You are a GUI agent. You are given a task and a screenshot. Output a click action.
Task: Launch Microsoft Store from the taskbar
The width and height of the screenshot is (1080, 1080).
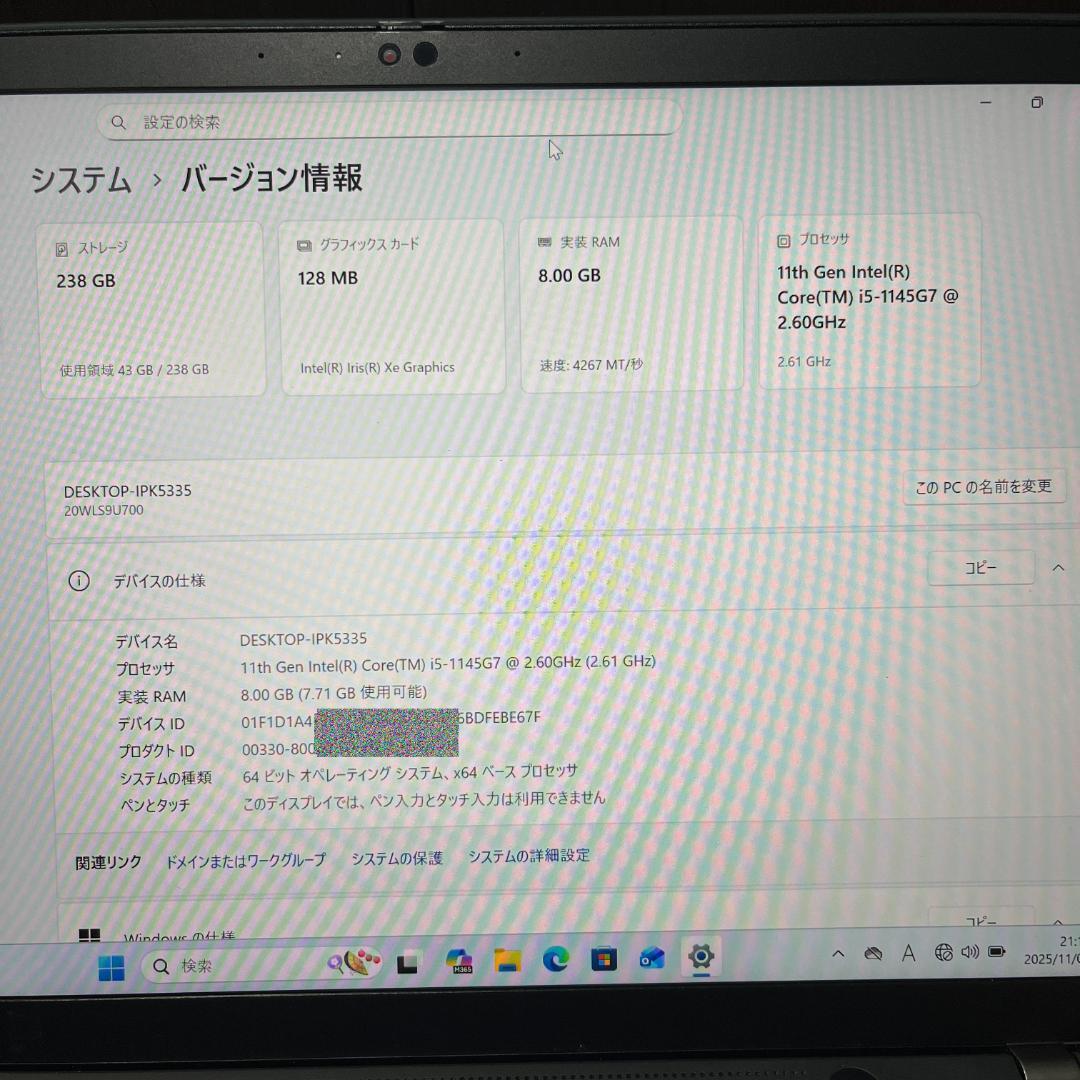click(x=604, y=960)
